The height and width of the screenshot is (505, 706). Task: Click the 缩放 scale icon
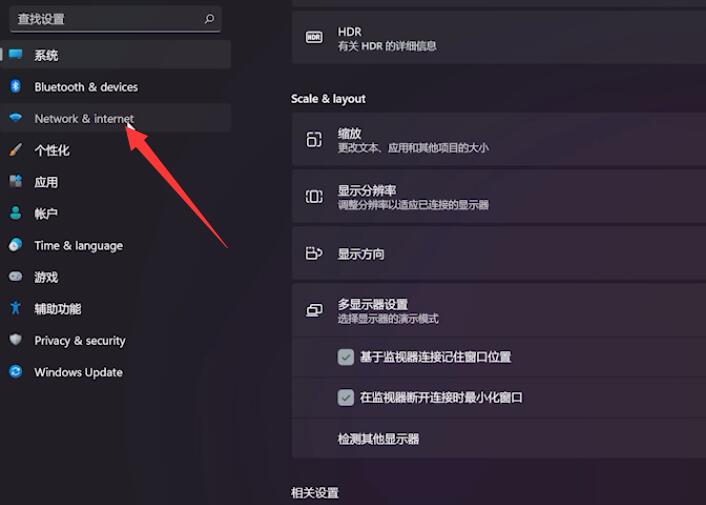(314, 140)
